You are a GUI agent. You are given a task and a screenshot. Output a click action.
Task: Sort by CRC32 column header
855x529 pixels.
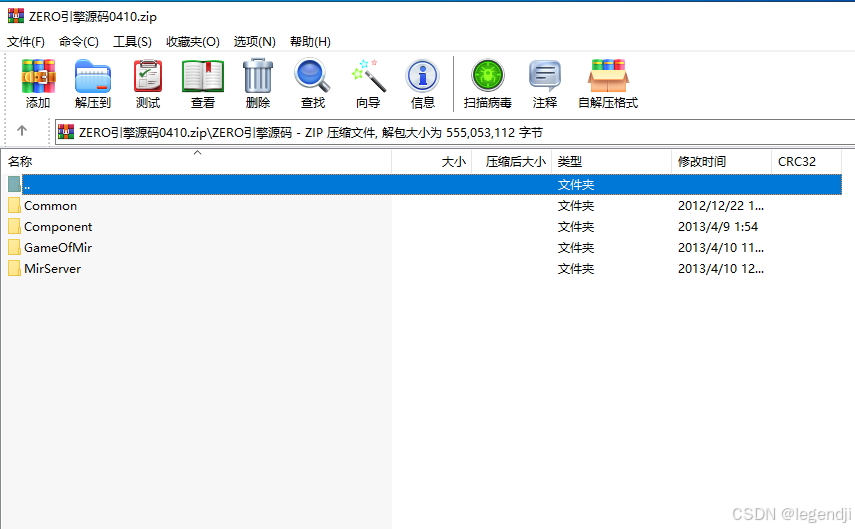(806, 161)
